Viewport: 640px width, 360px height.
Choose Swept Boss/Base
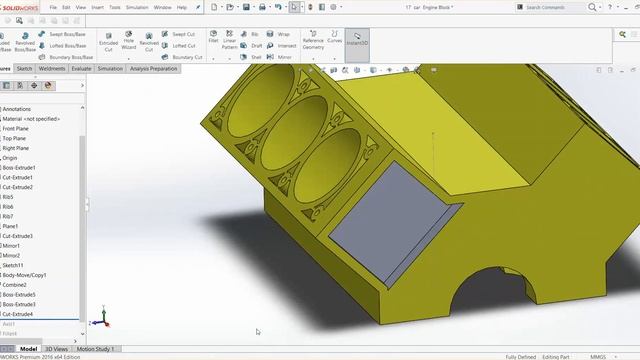pos(62,34)
